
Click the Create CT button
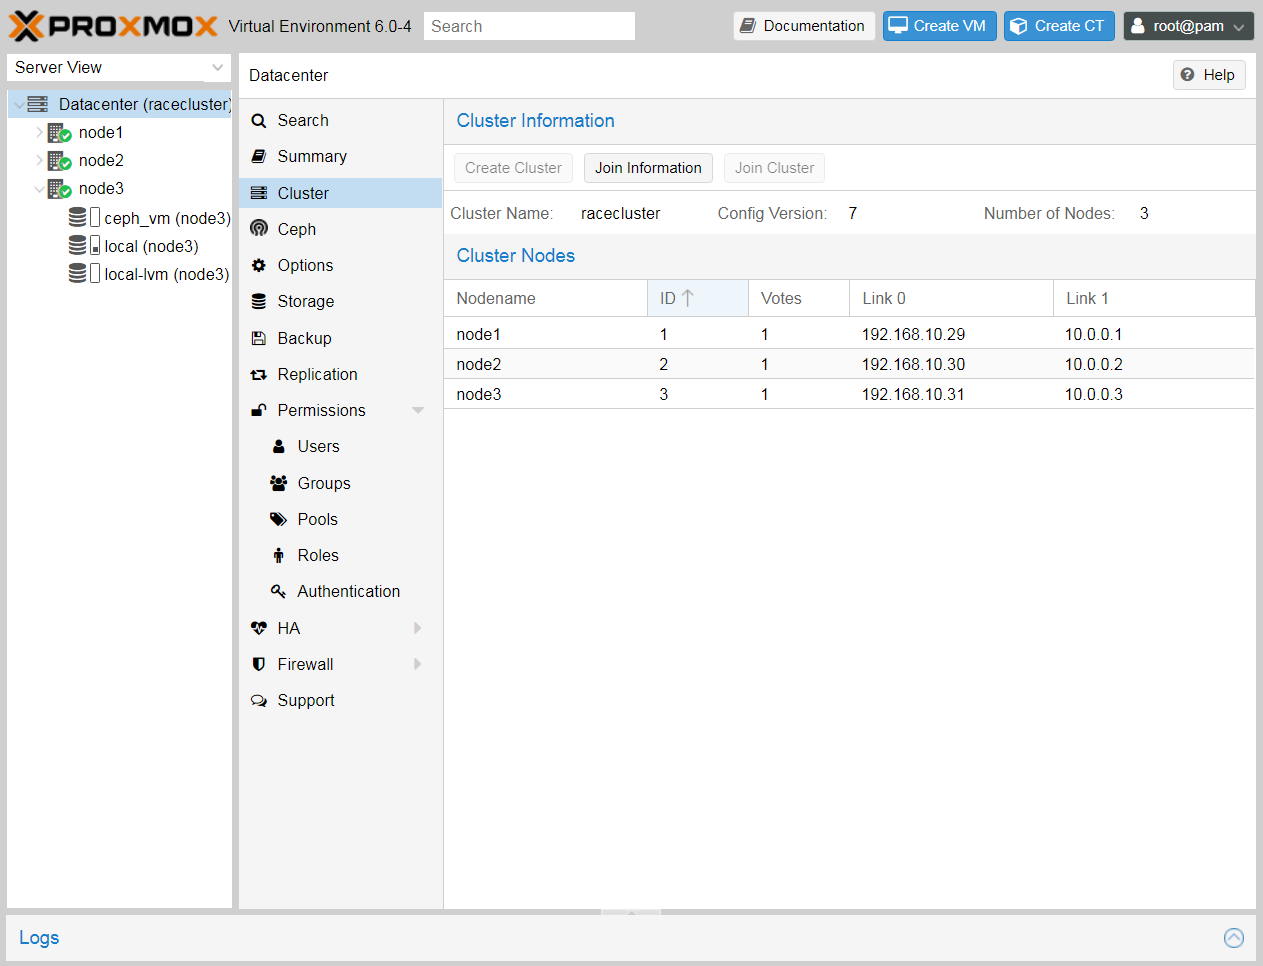click(x=1059, y=26)
